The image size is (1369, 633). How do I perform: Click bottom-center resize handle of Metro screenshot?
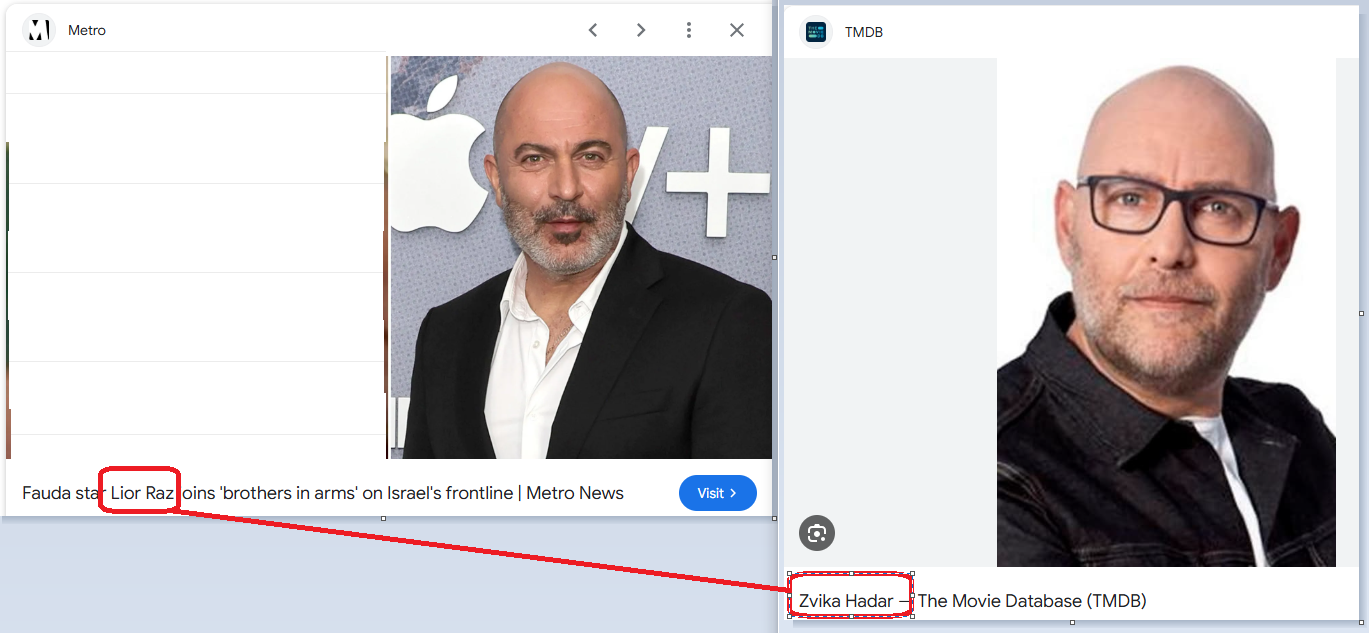click(384, 518)
